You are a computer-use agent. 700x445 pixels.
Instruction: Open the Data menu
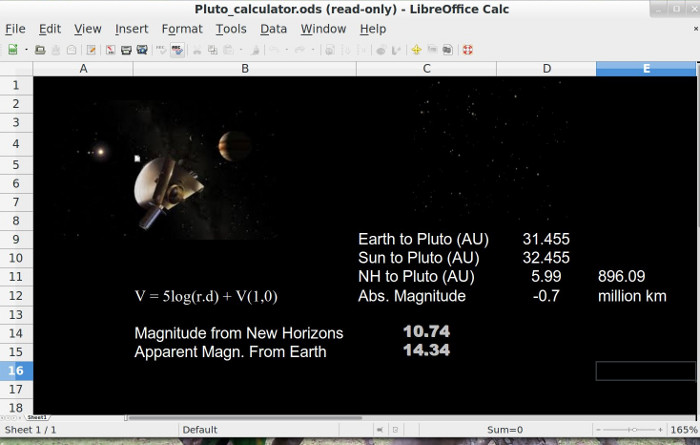[273, 29]
